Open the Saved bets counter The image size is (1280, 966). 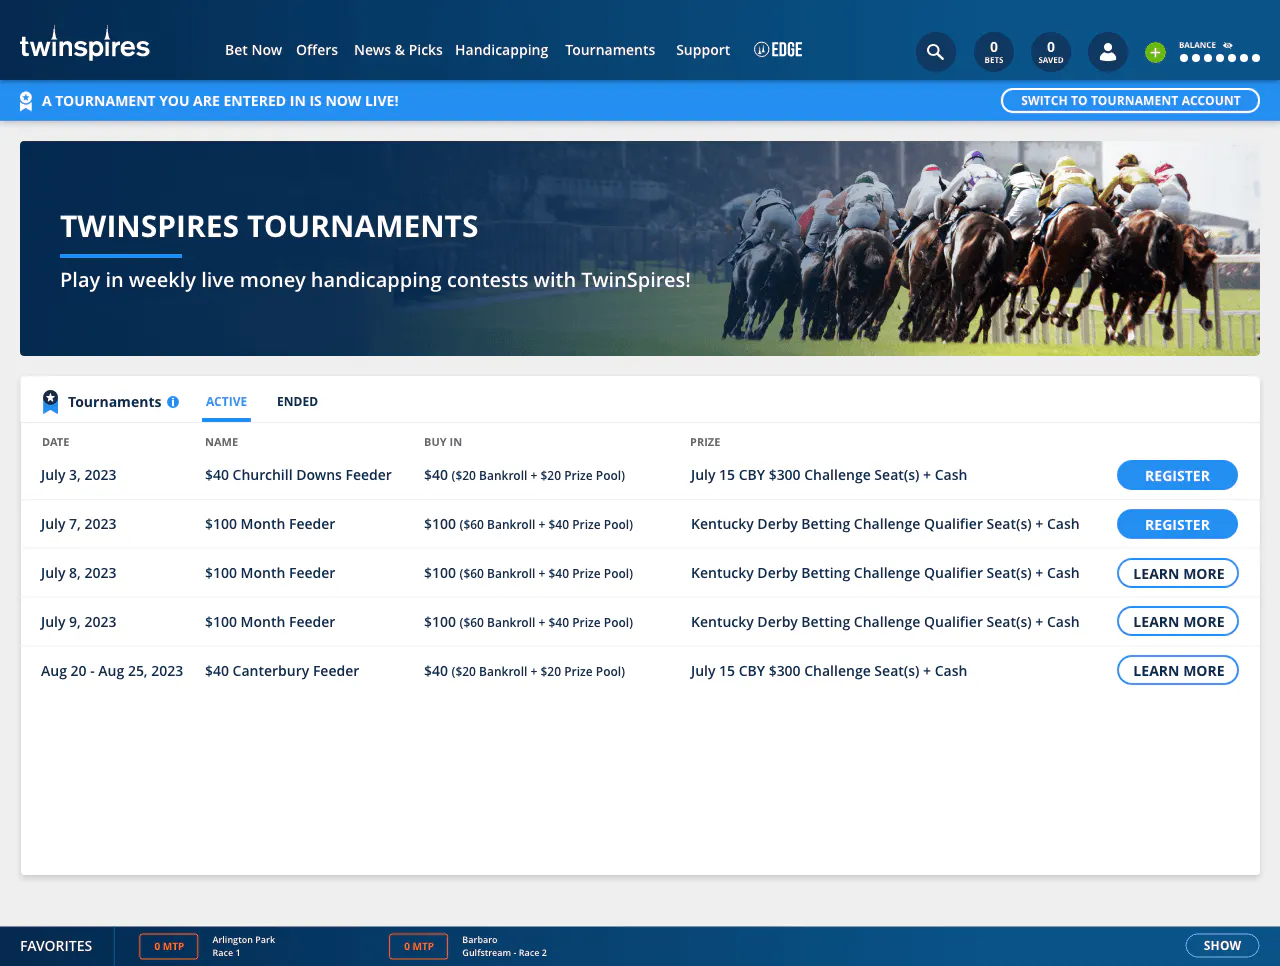click(1051, 52)
